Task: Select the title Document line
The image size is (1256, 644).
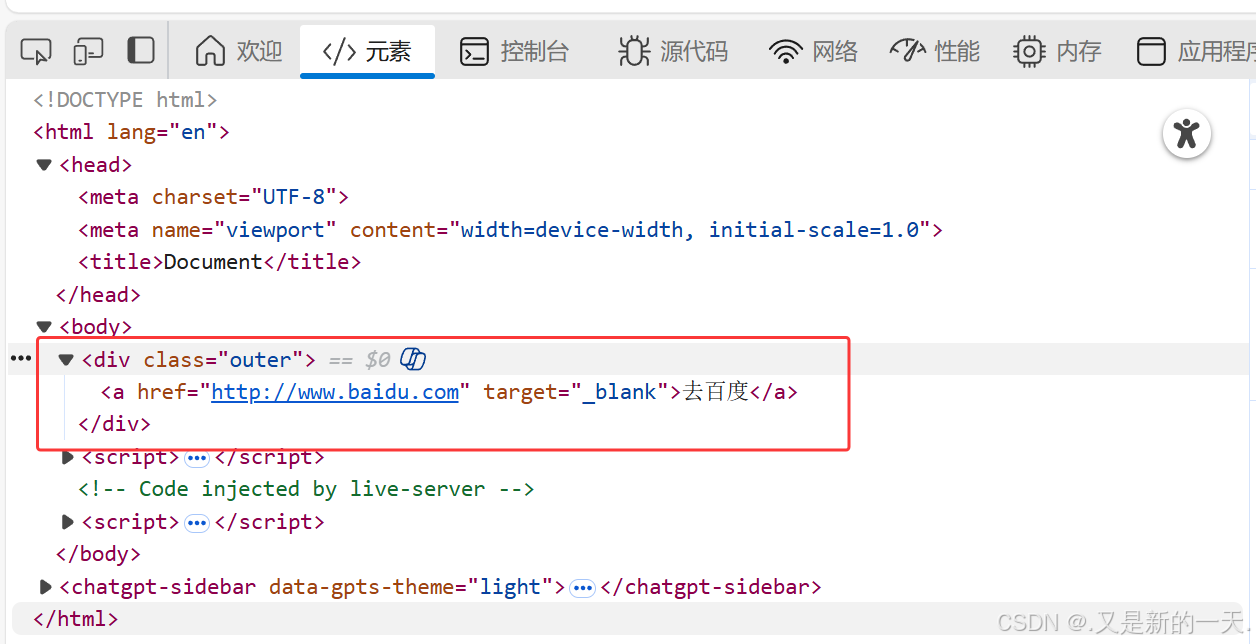Action: click(x=220, y=262)
